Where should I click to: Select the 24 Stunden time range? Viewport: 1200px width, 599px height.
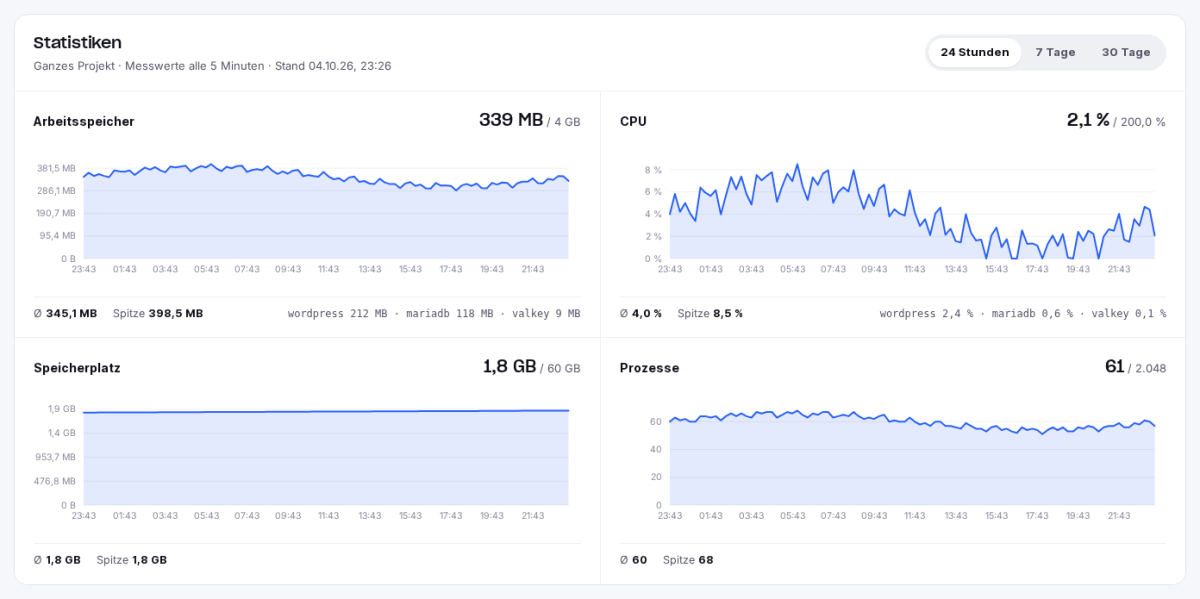(974, 52)
